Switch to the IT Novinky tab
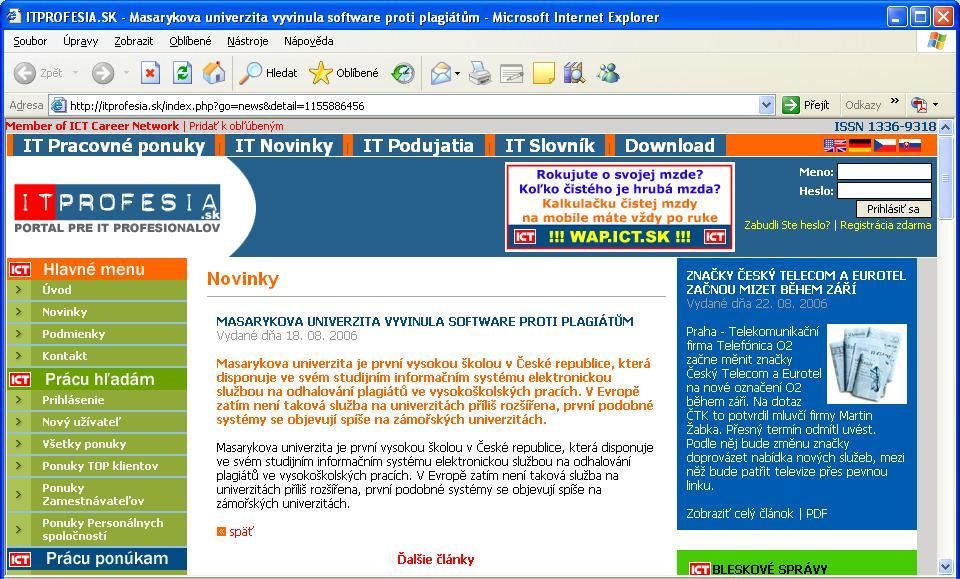Viewport: 960px width, 579px height. pyautogui.click(x=284, y=146)
